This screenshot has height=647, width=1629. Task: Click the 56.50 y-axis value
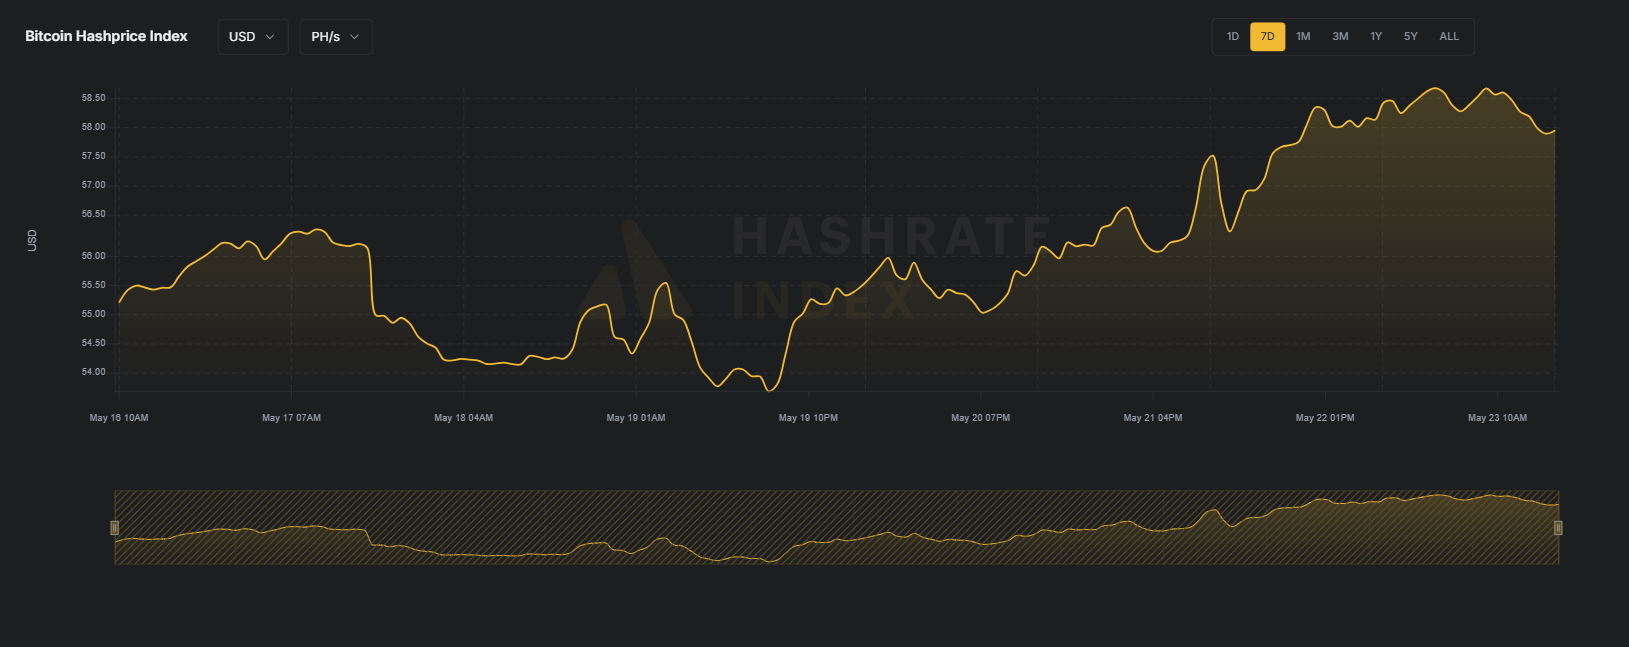click(93, 214)
